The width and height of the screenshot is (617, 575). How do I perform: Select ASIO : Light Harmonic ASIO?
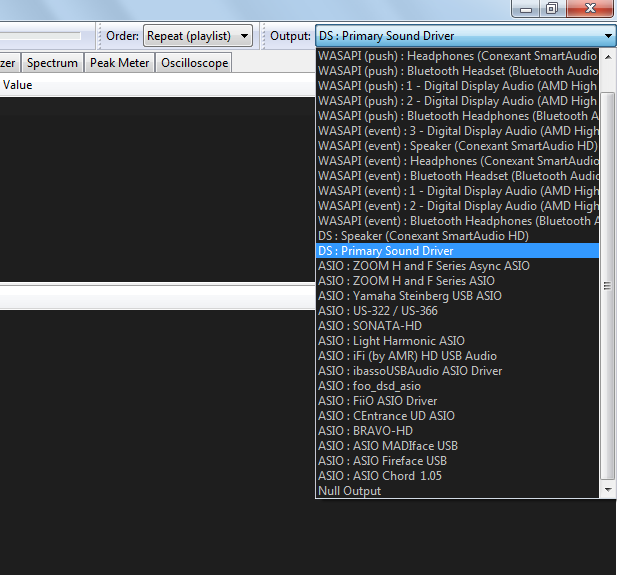tap(458, 340)
